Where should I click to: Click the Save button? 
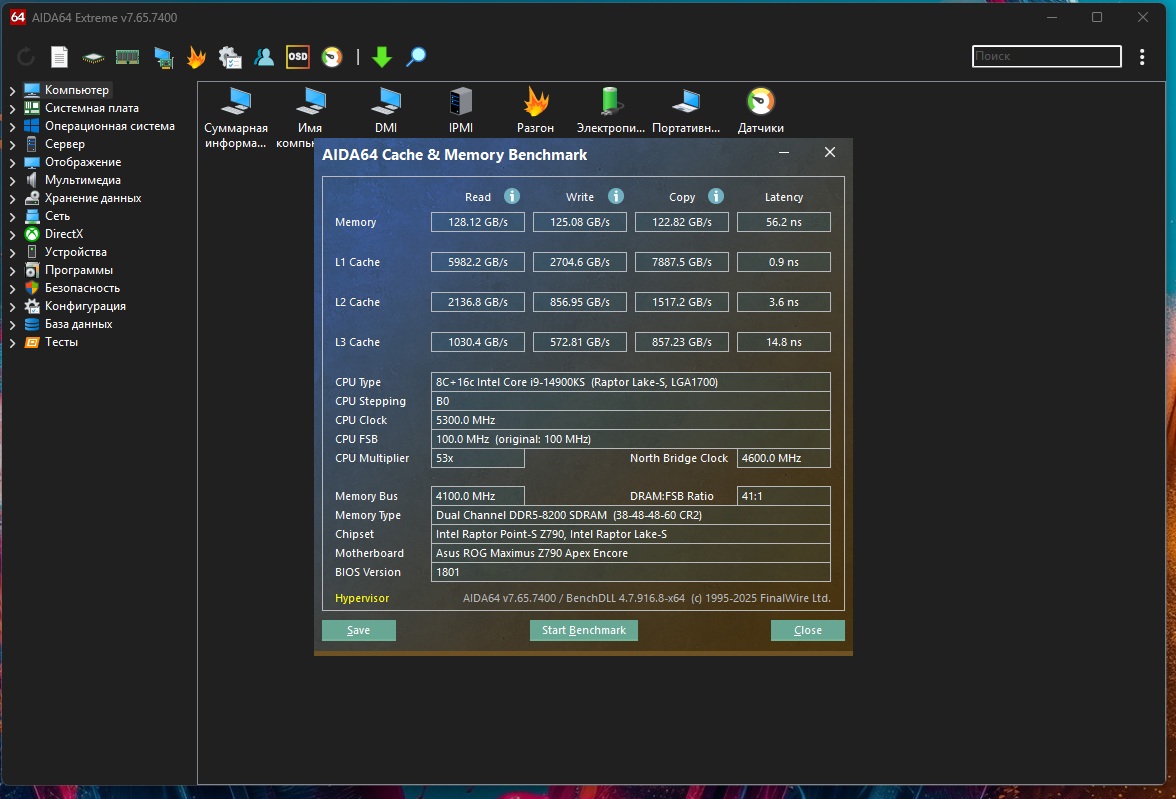(x=358, y=630)
